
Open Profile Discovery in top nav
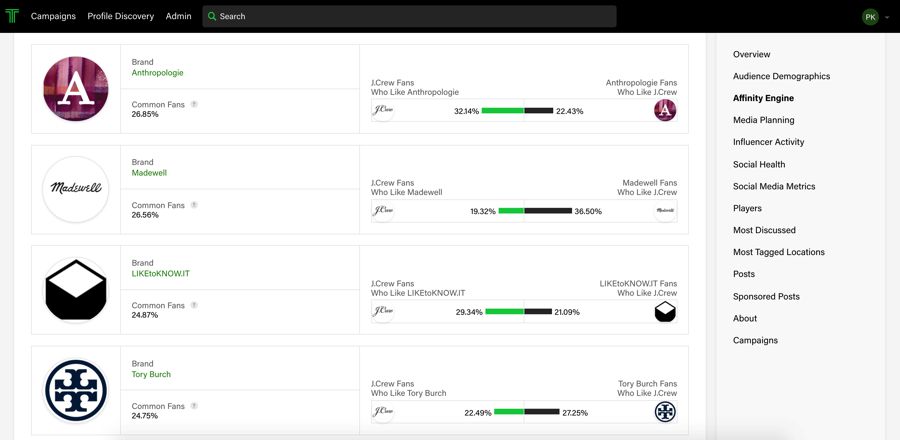point(121,16)
